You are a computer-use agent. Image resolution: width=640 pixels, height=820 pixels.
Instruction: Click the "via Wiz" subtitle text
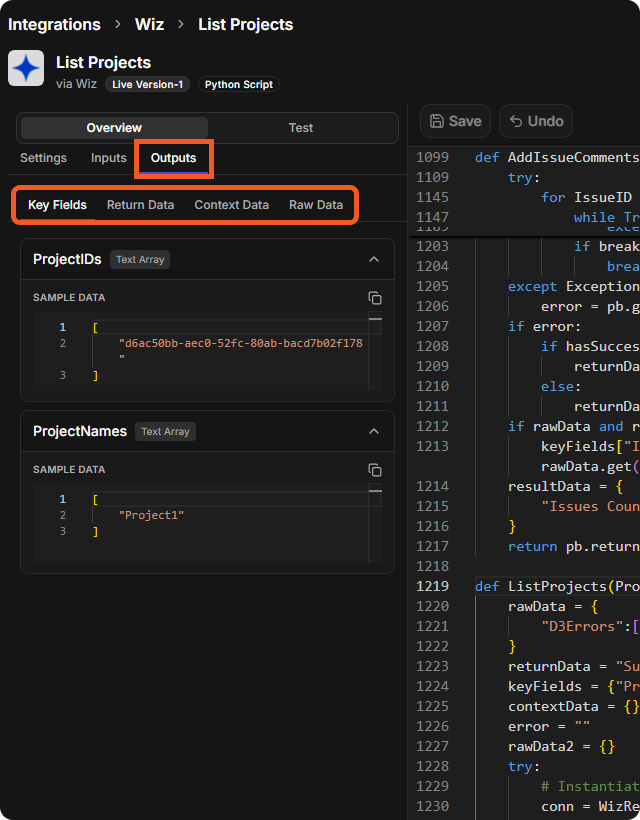[x=76, y=84]
